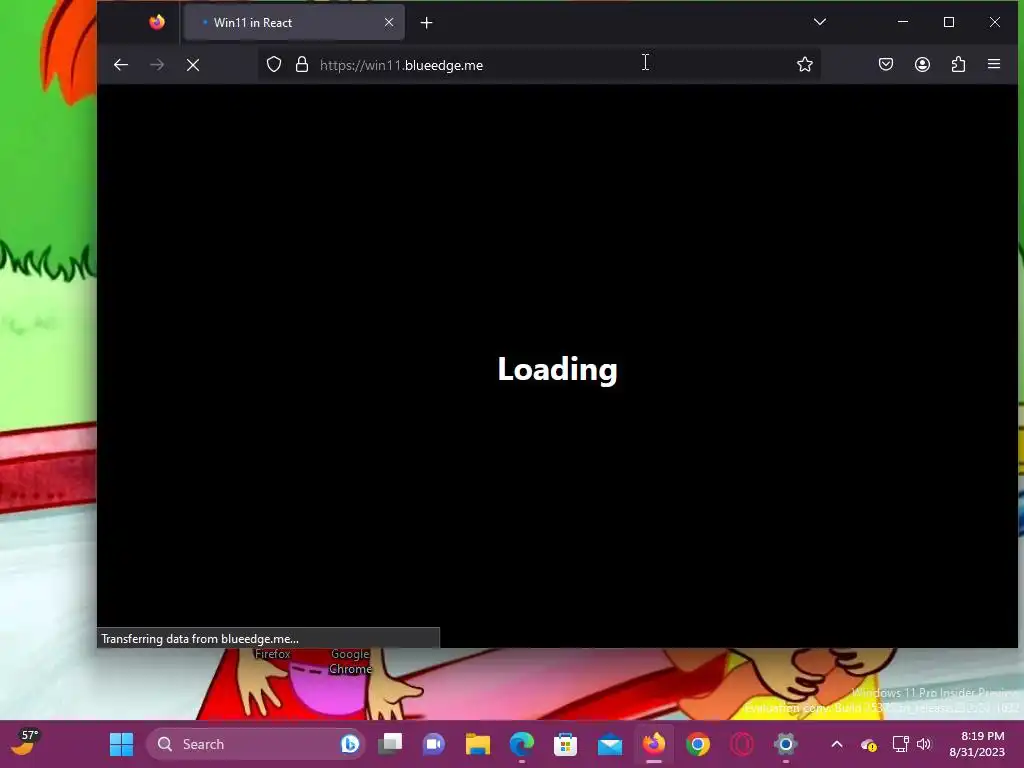Switch to the Win11 in React tab

point(294,23)
